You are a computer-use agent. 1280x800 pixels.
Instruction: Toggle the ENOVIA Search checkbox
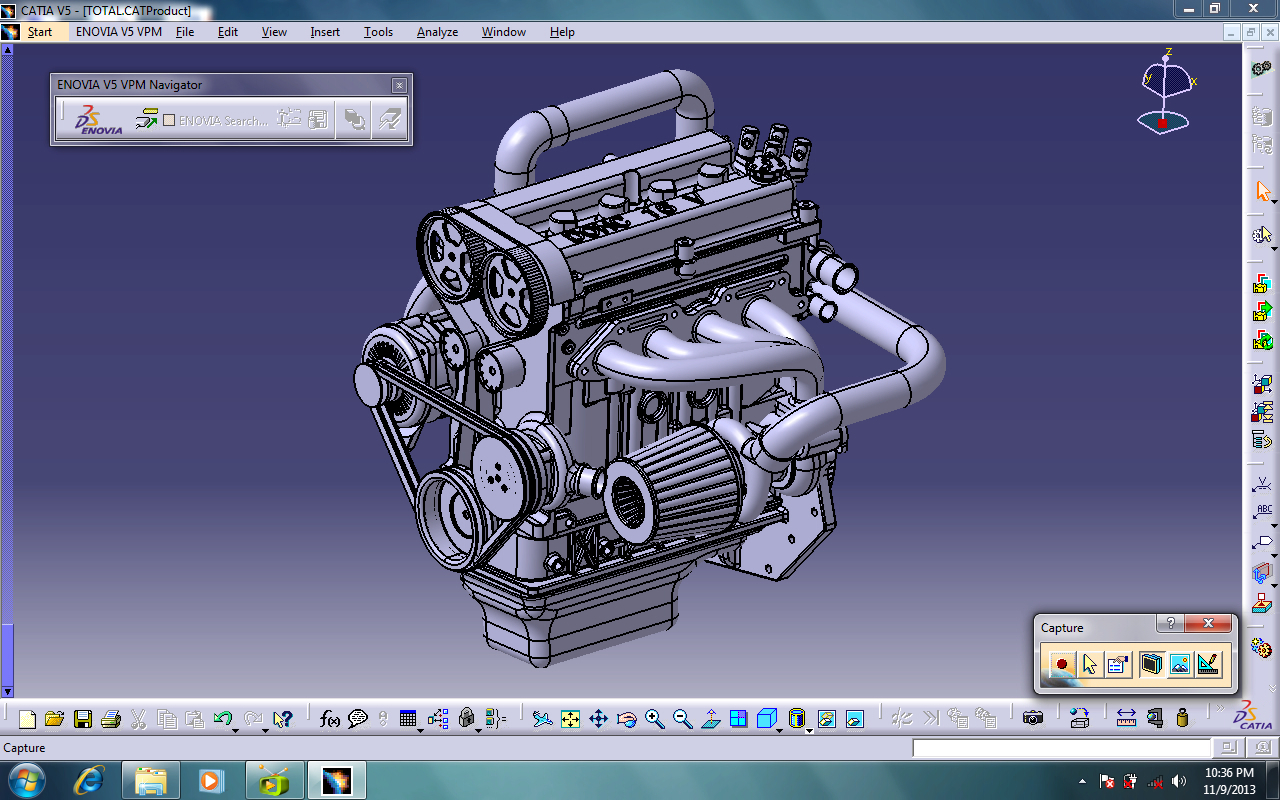tap(169, 120)
